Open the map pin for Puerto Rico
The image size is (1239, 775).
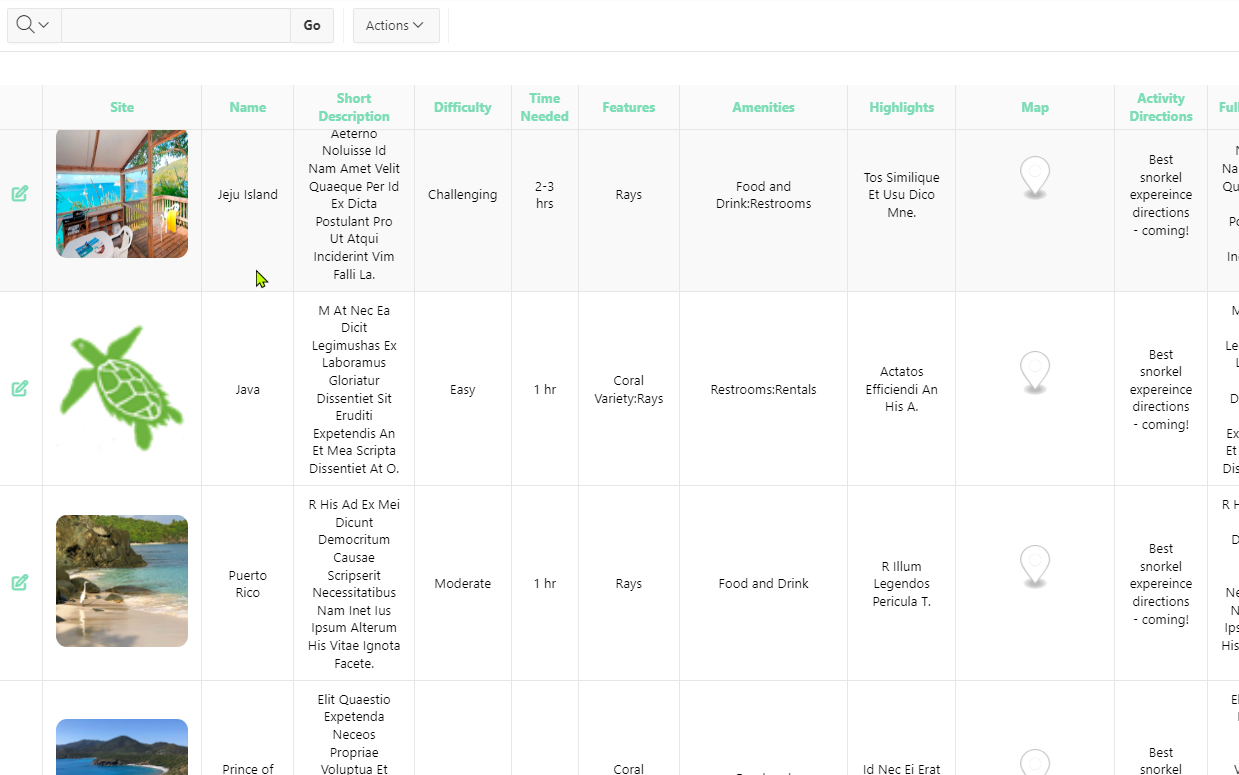click(1035, 566)
